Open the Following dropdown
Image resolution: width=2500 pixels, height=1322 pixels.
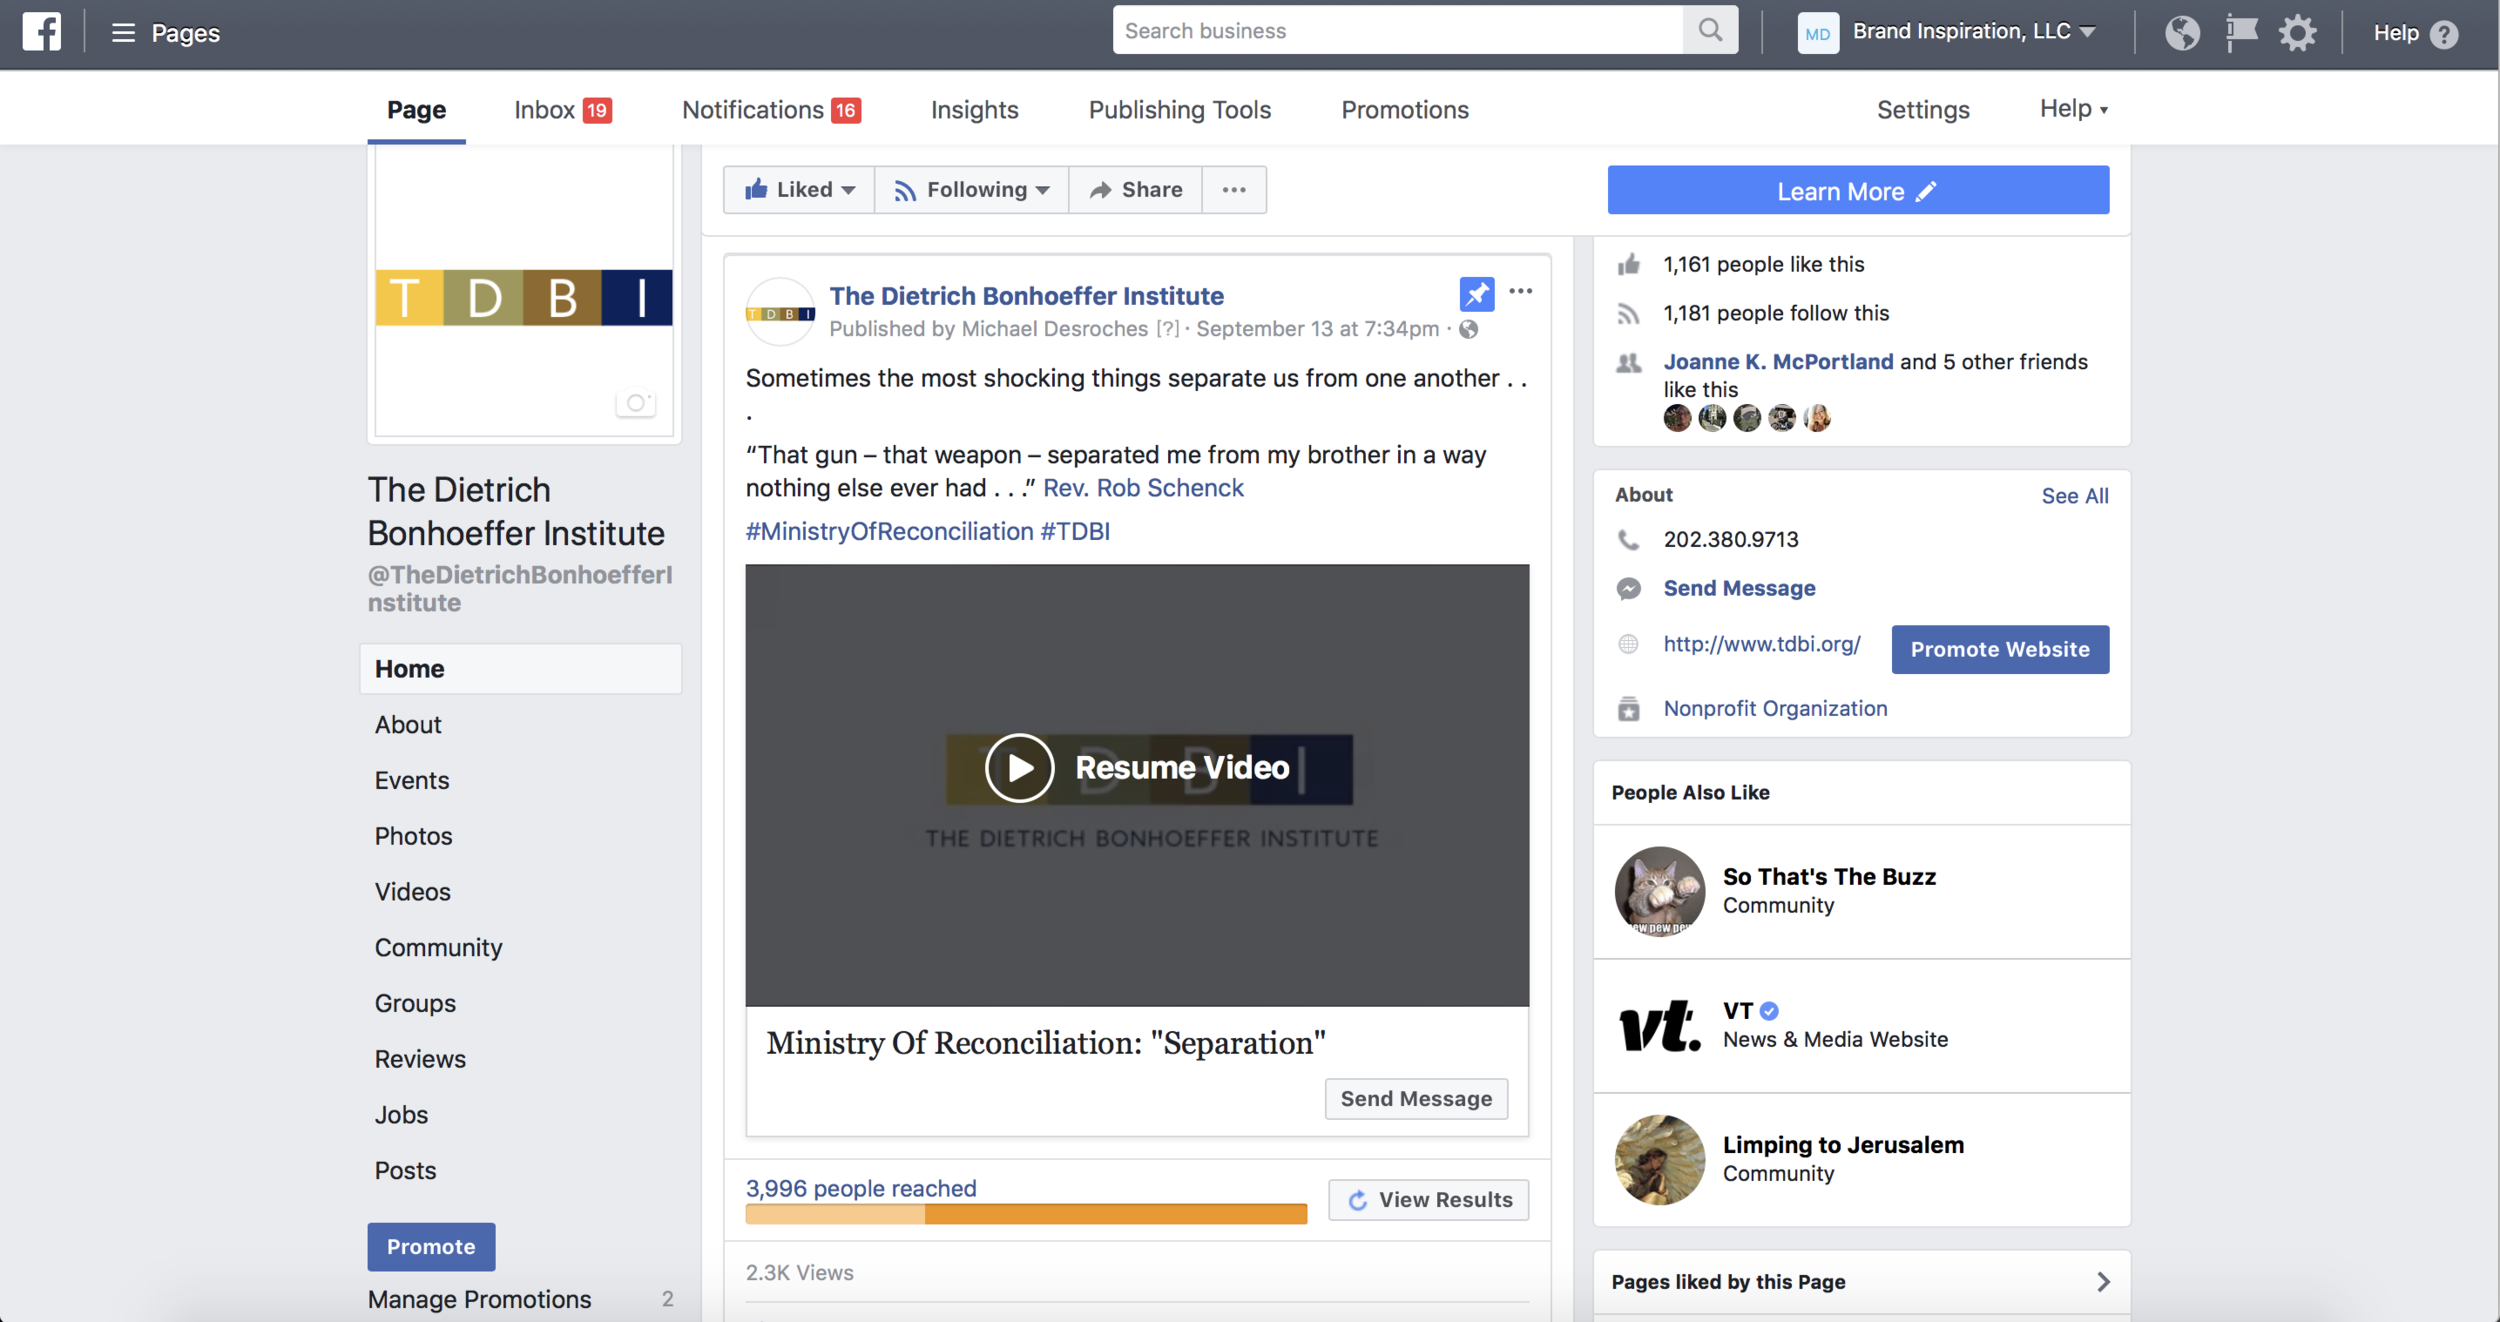click(971, 190)
